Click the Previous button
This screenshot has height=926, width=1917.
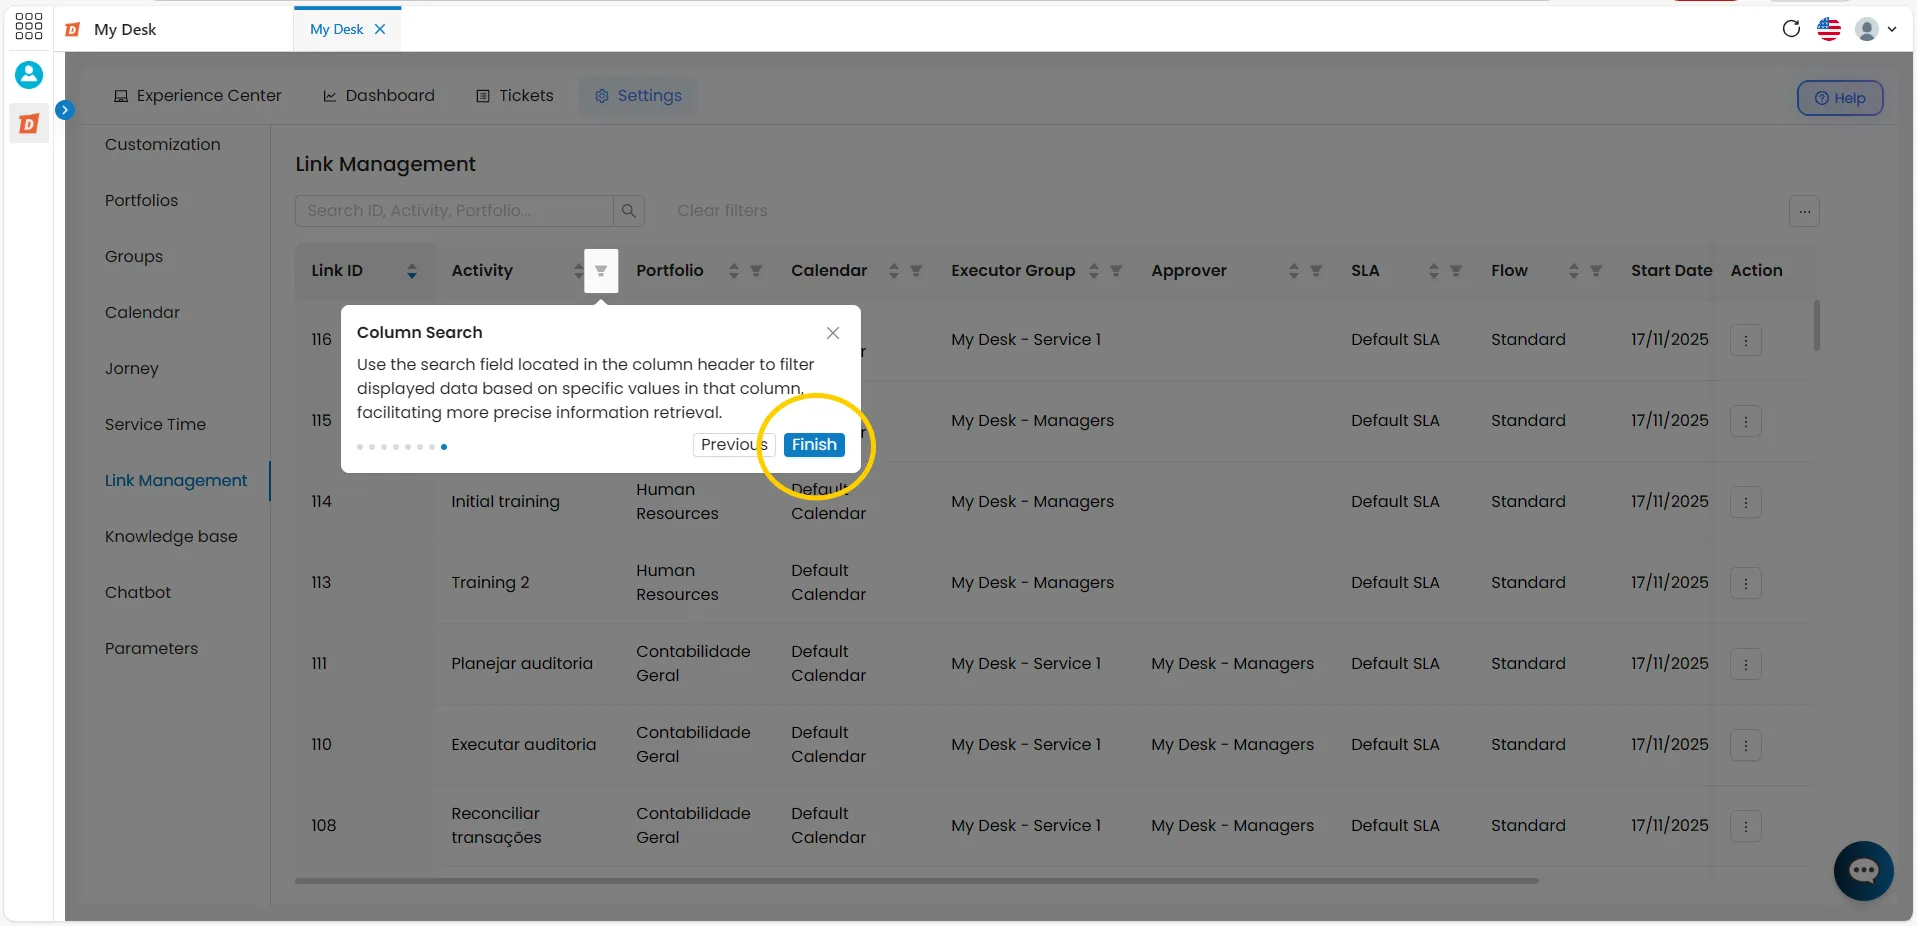(x=734, y=445)
